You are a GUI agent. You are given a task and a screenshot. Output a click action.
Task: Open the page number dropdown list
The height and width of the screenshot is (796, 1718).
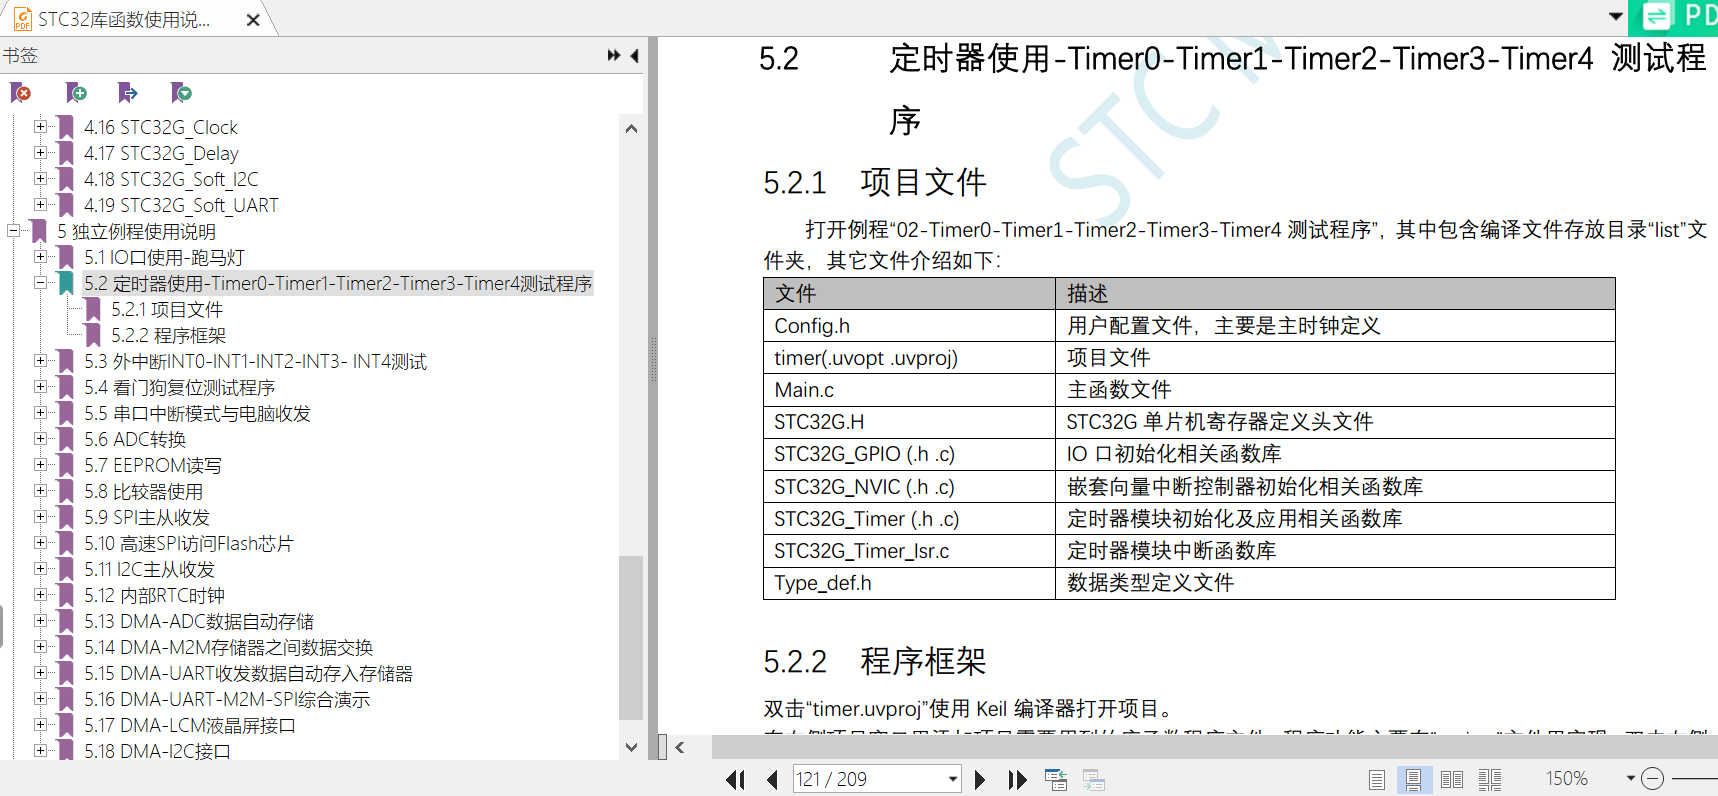[952, 779]
